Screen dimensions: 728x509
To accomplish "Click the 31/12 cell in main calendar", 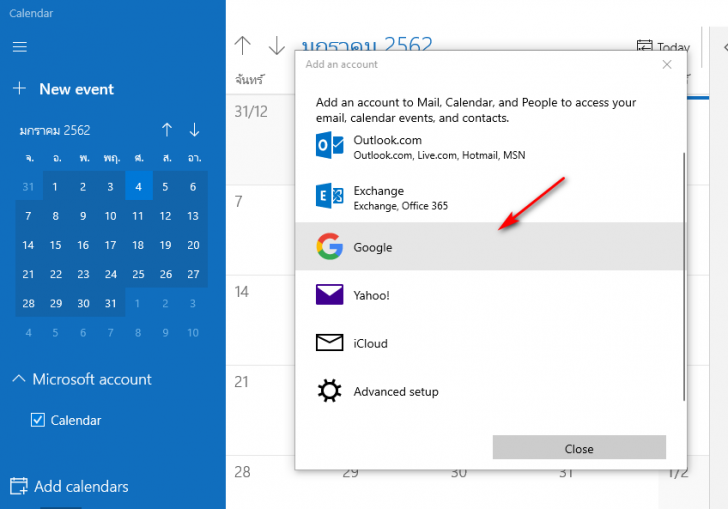I will [x=260, y=139].
